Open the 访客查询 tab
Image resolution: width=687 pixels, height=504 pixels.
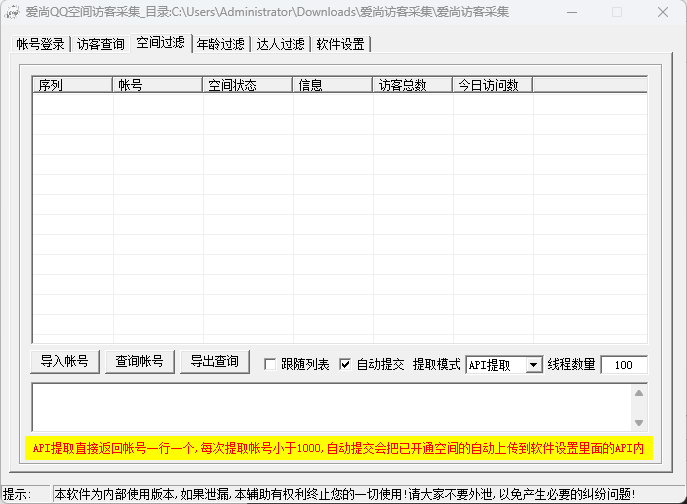point(101,44)
